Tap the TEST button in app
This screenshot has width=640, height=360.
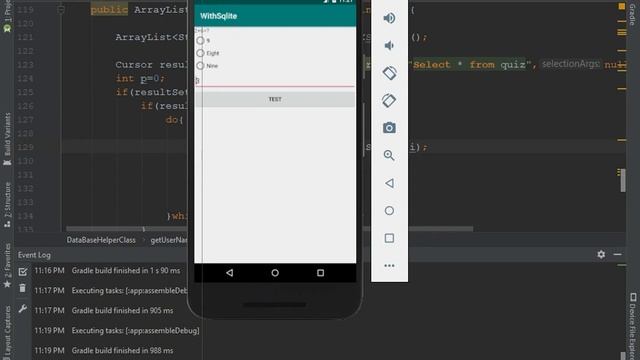click(275, 99)
